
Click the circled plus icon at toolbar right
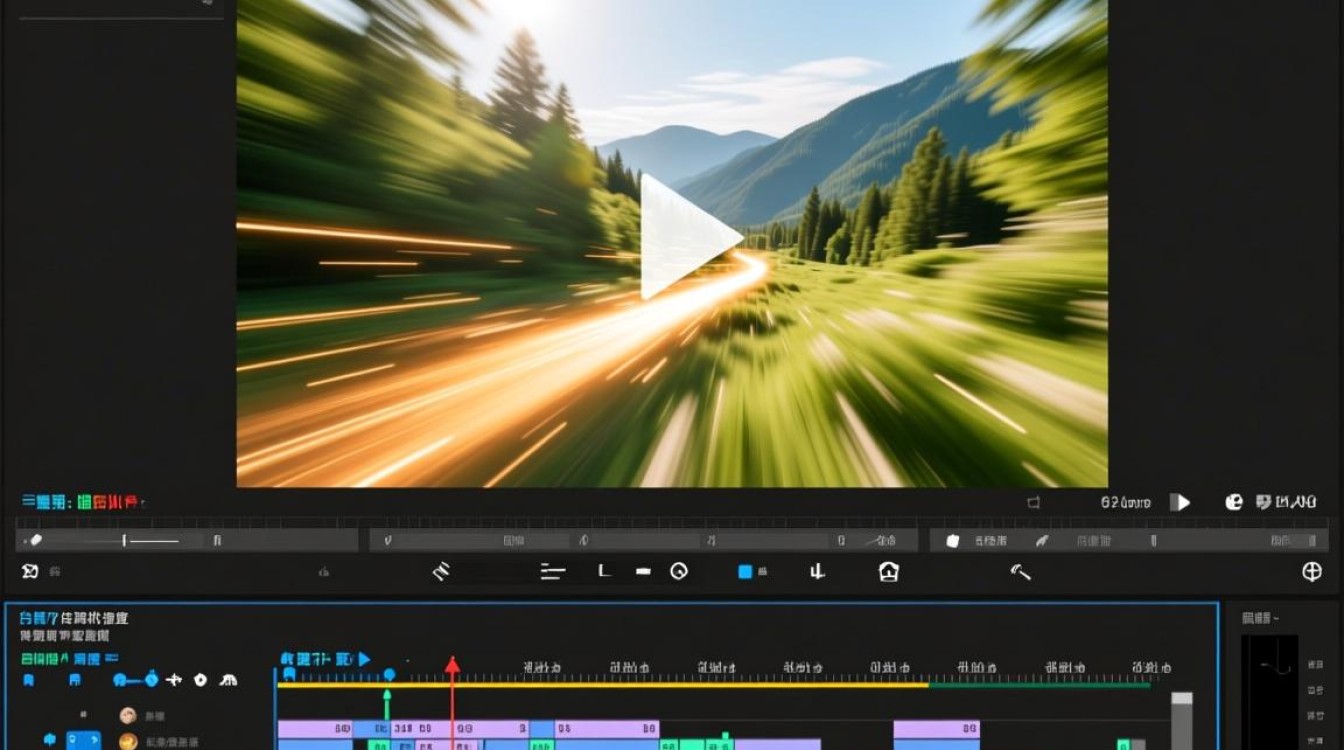point(1312,572)
